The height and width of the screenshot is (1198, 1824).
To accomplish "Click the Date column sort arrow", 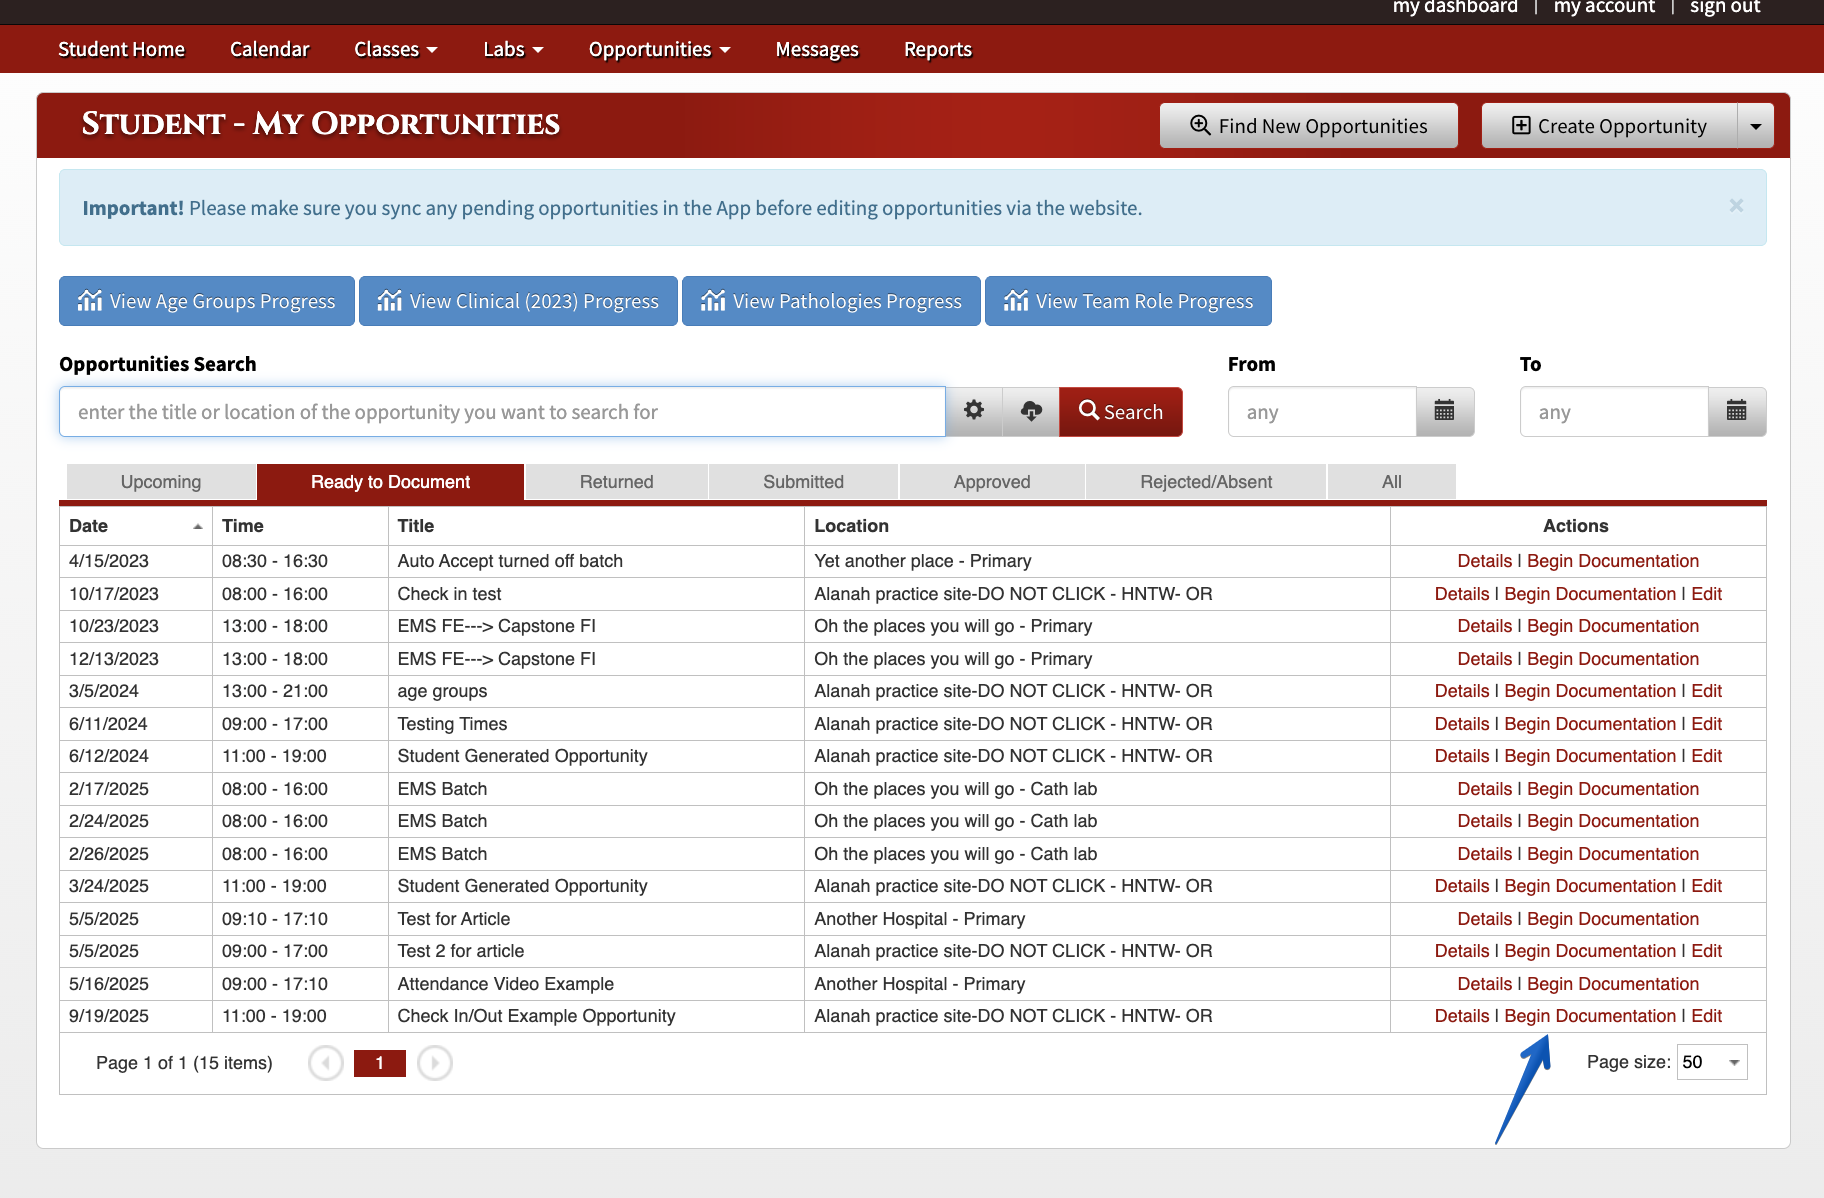I will click(197, 524).
